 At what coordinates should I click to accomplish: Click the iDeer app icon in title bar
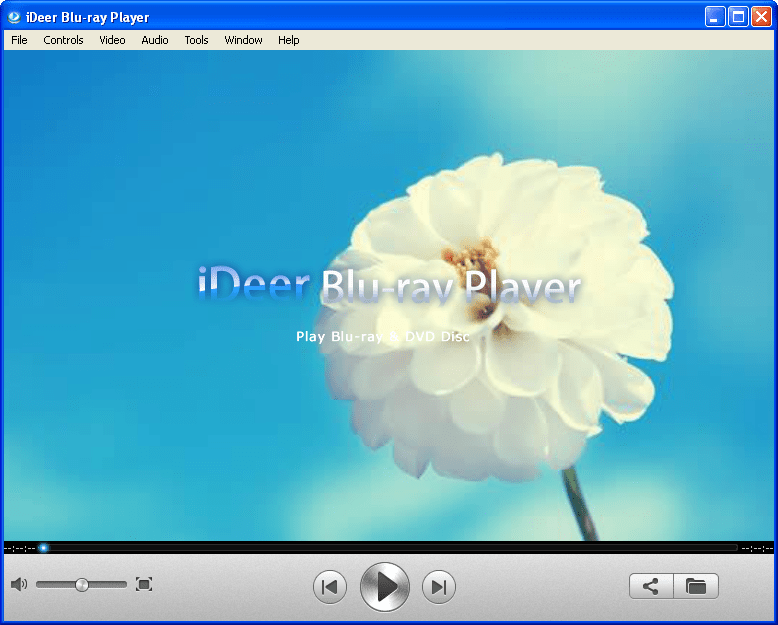(14, 17)
